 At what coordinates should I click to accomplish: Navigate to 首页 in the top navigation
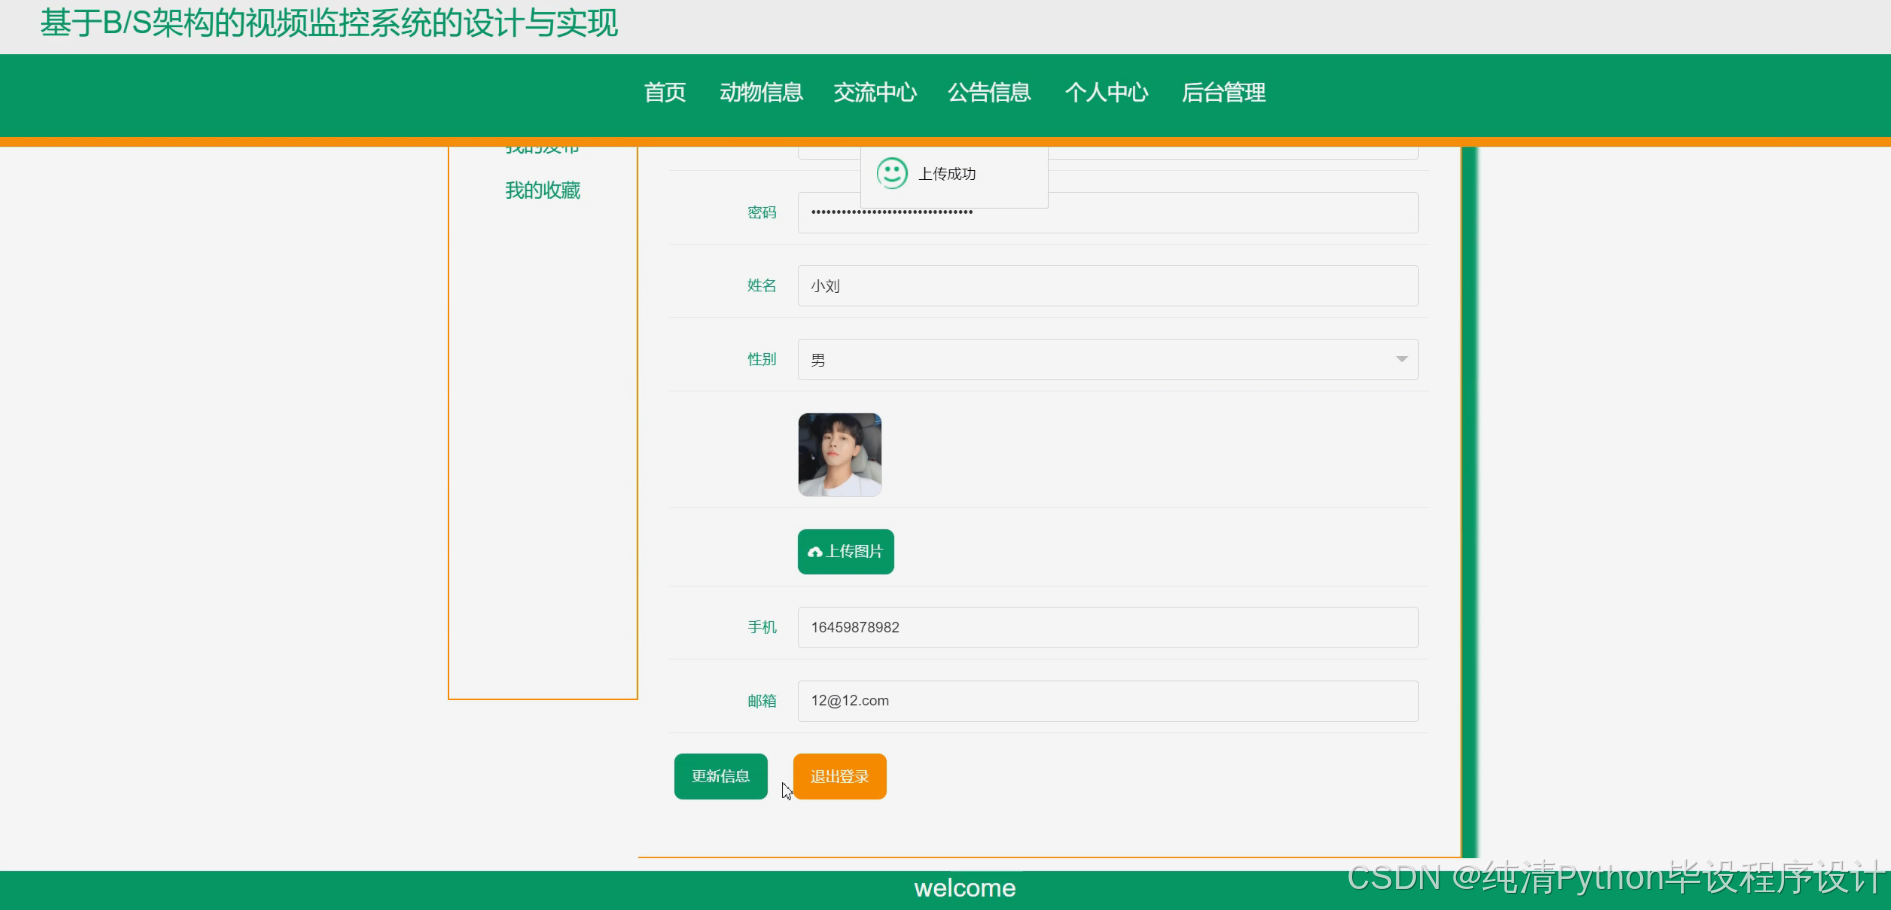click(x=664, y=92)
